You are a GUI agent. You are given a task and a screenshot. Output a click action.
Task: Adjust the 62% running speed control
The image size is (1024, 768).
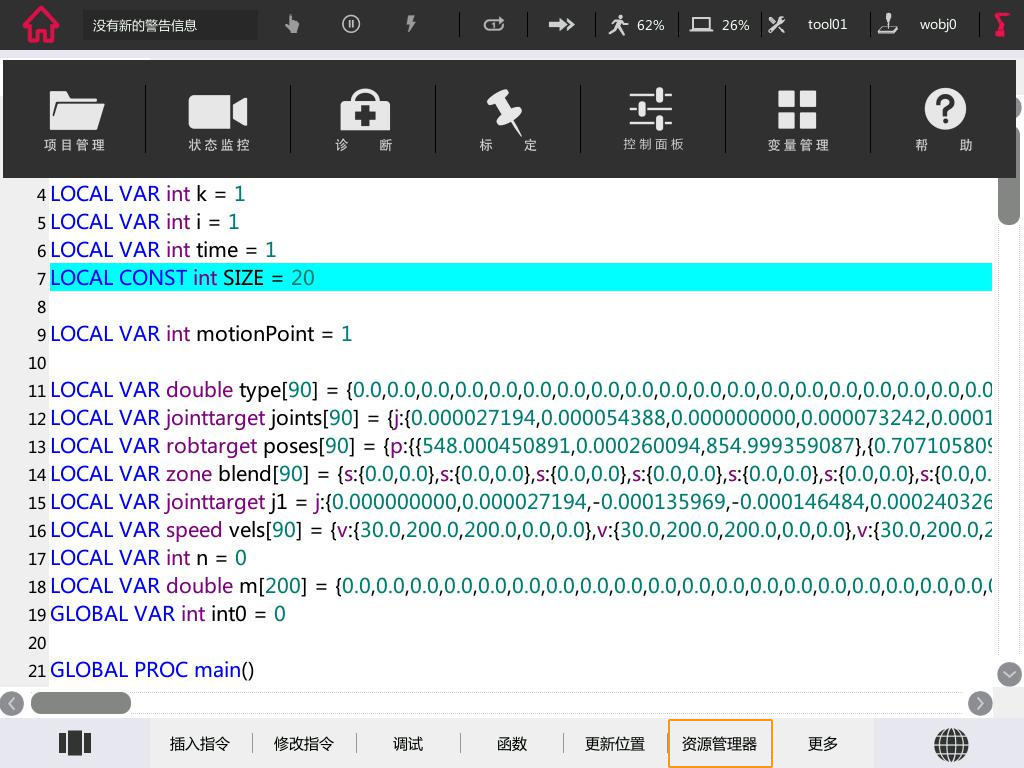coord(637,24)
